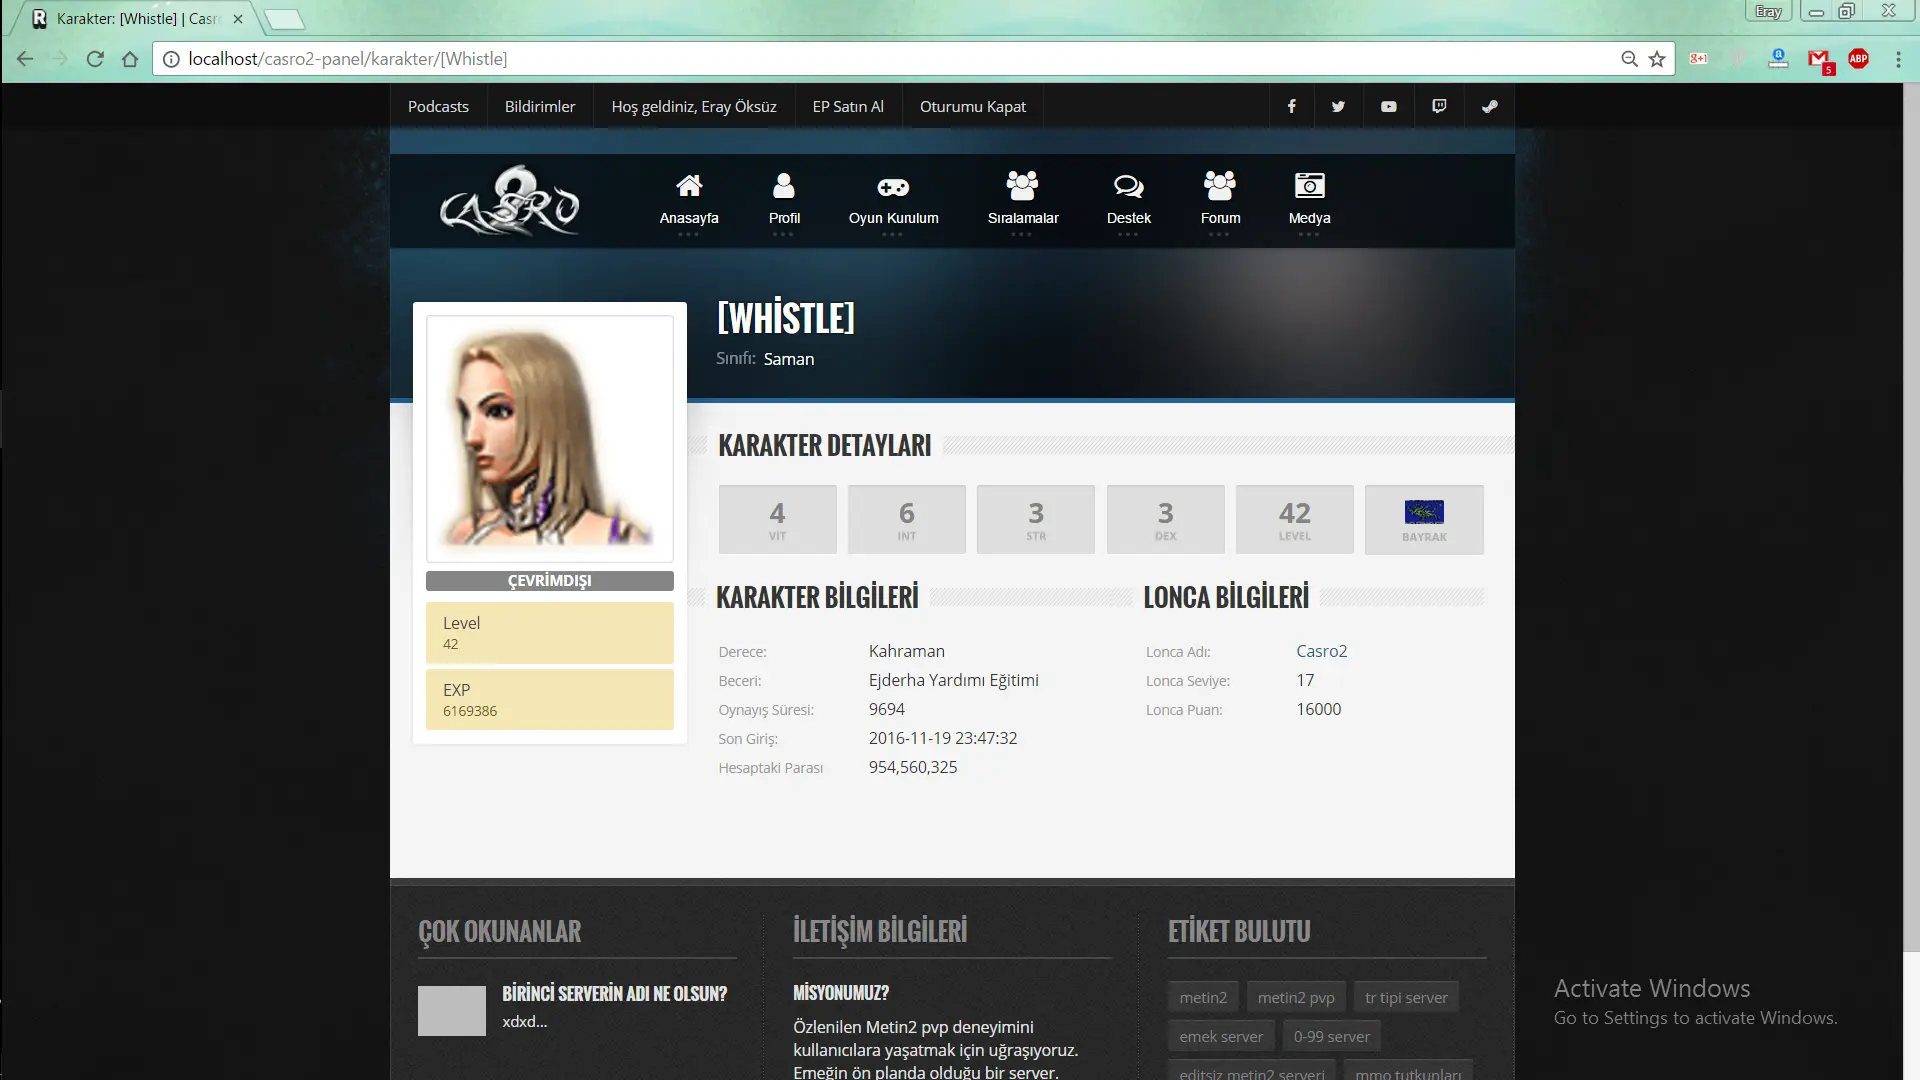This screenshot has width=1920, height=1080.
Task: Click the account money value 954,560,325
Action: (x=913, y=767)
